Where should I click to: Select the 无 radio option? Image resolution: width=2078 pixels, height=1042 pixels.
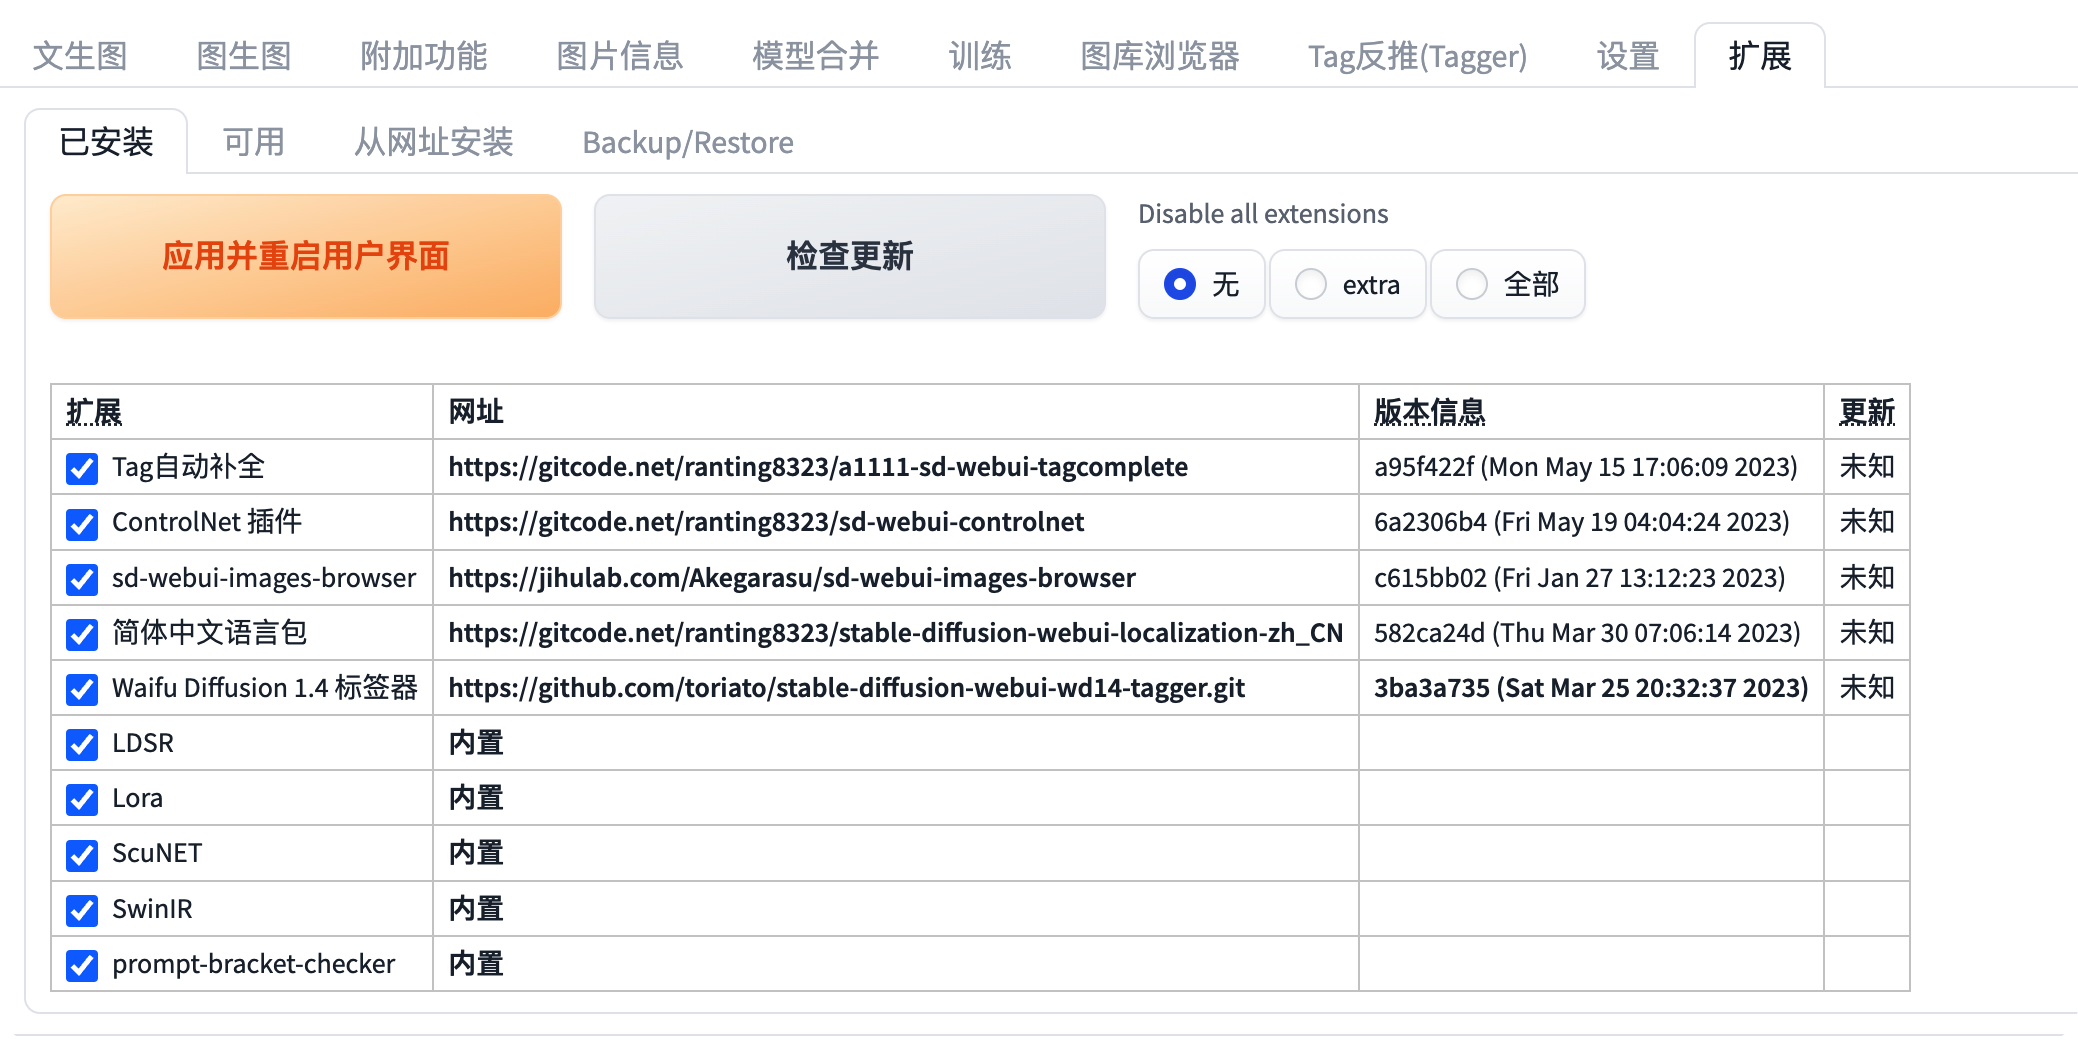point(1202,285)
